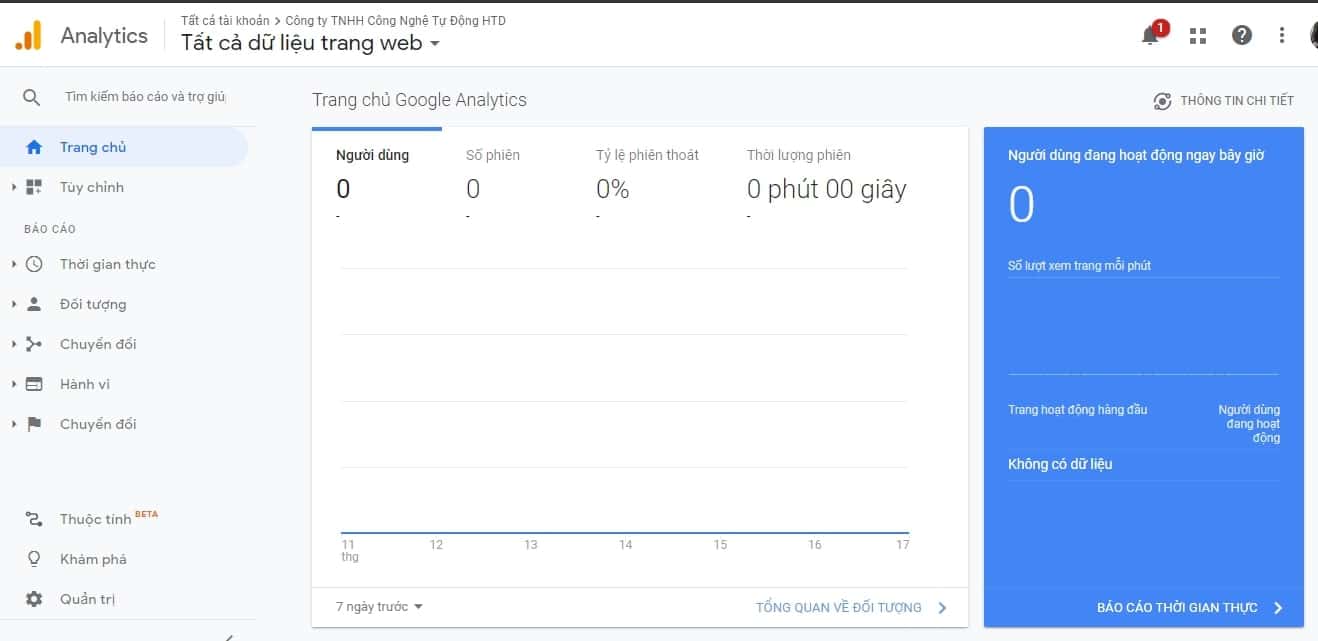
Task: Click the TỔNG QUAN VỀ ĐỐI TƯỢNG link
Action: click(838, 606)
